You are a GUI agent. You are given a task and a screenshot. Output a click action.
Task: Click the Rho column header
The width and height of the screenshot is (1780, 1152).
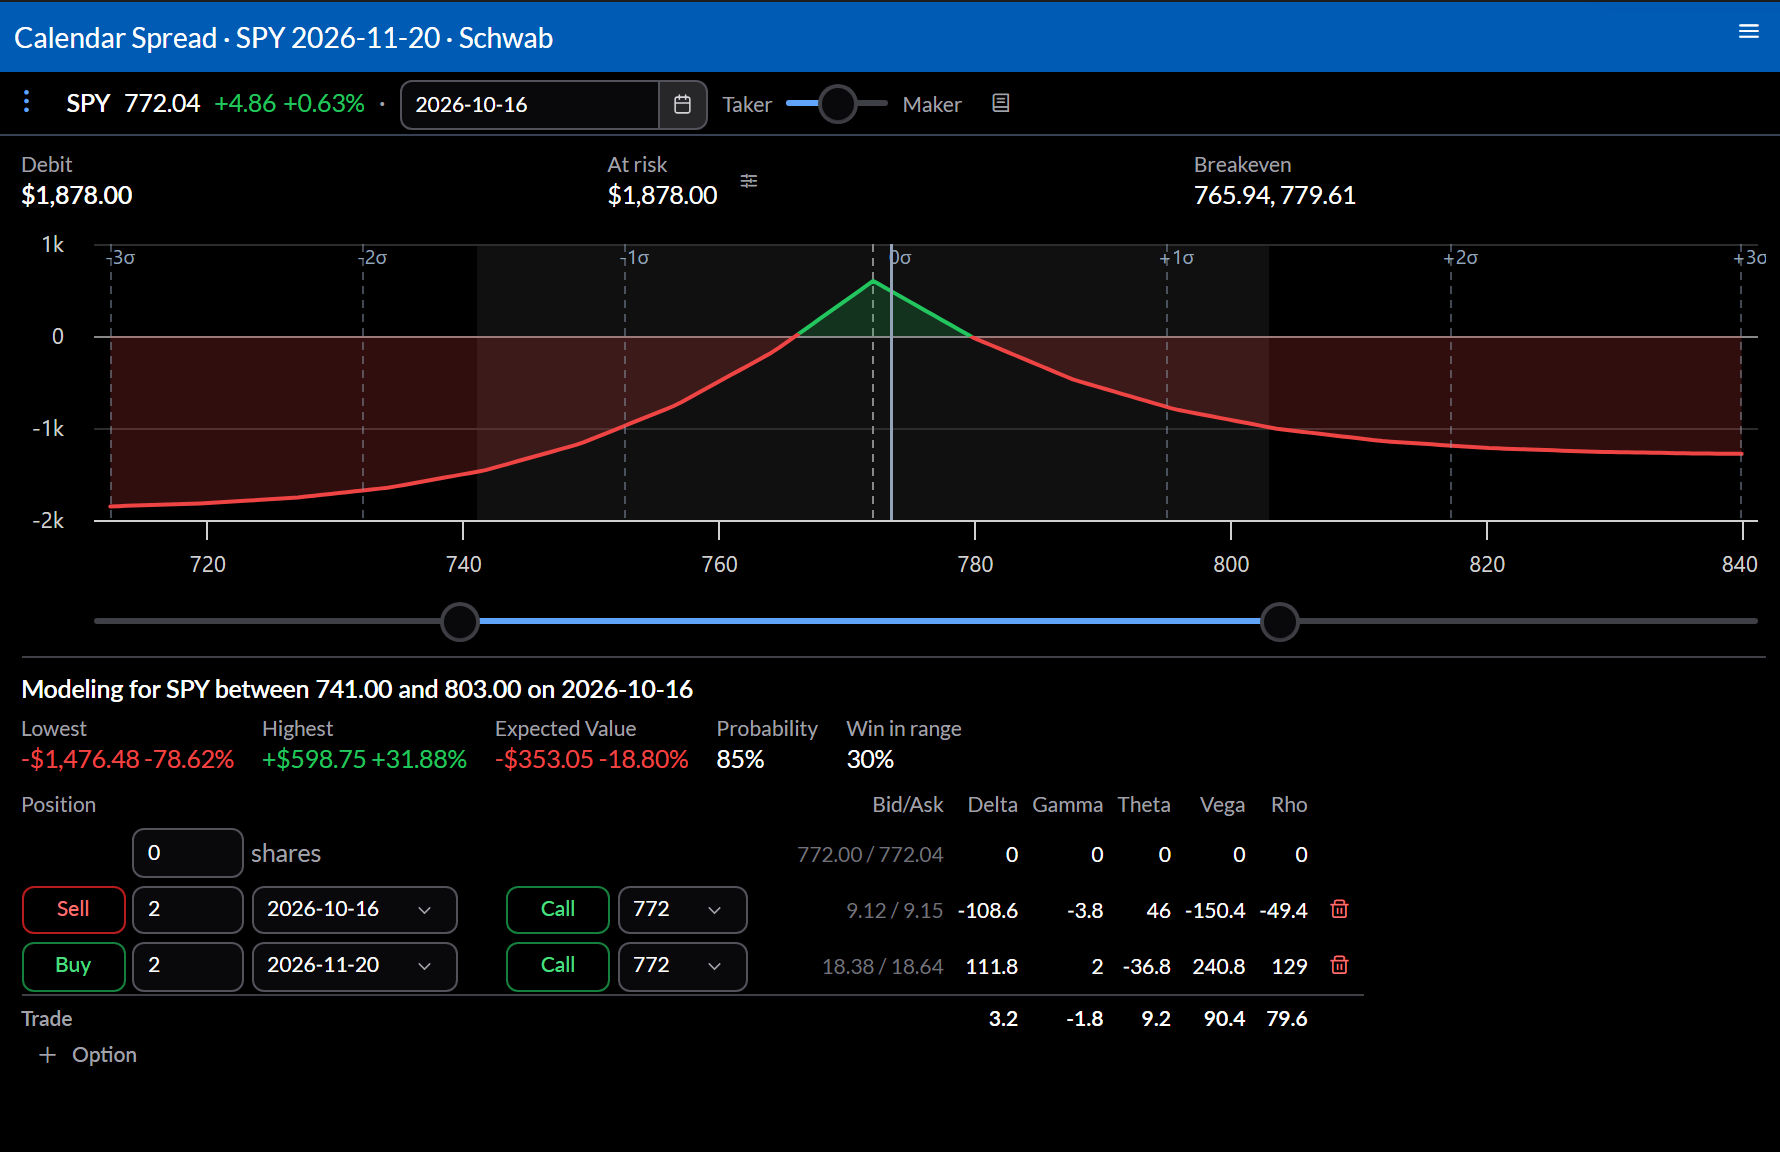tap(1289, 805)
